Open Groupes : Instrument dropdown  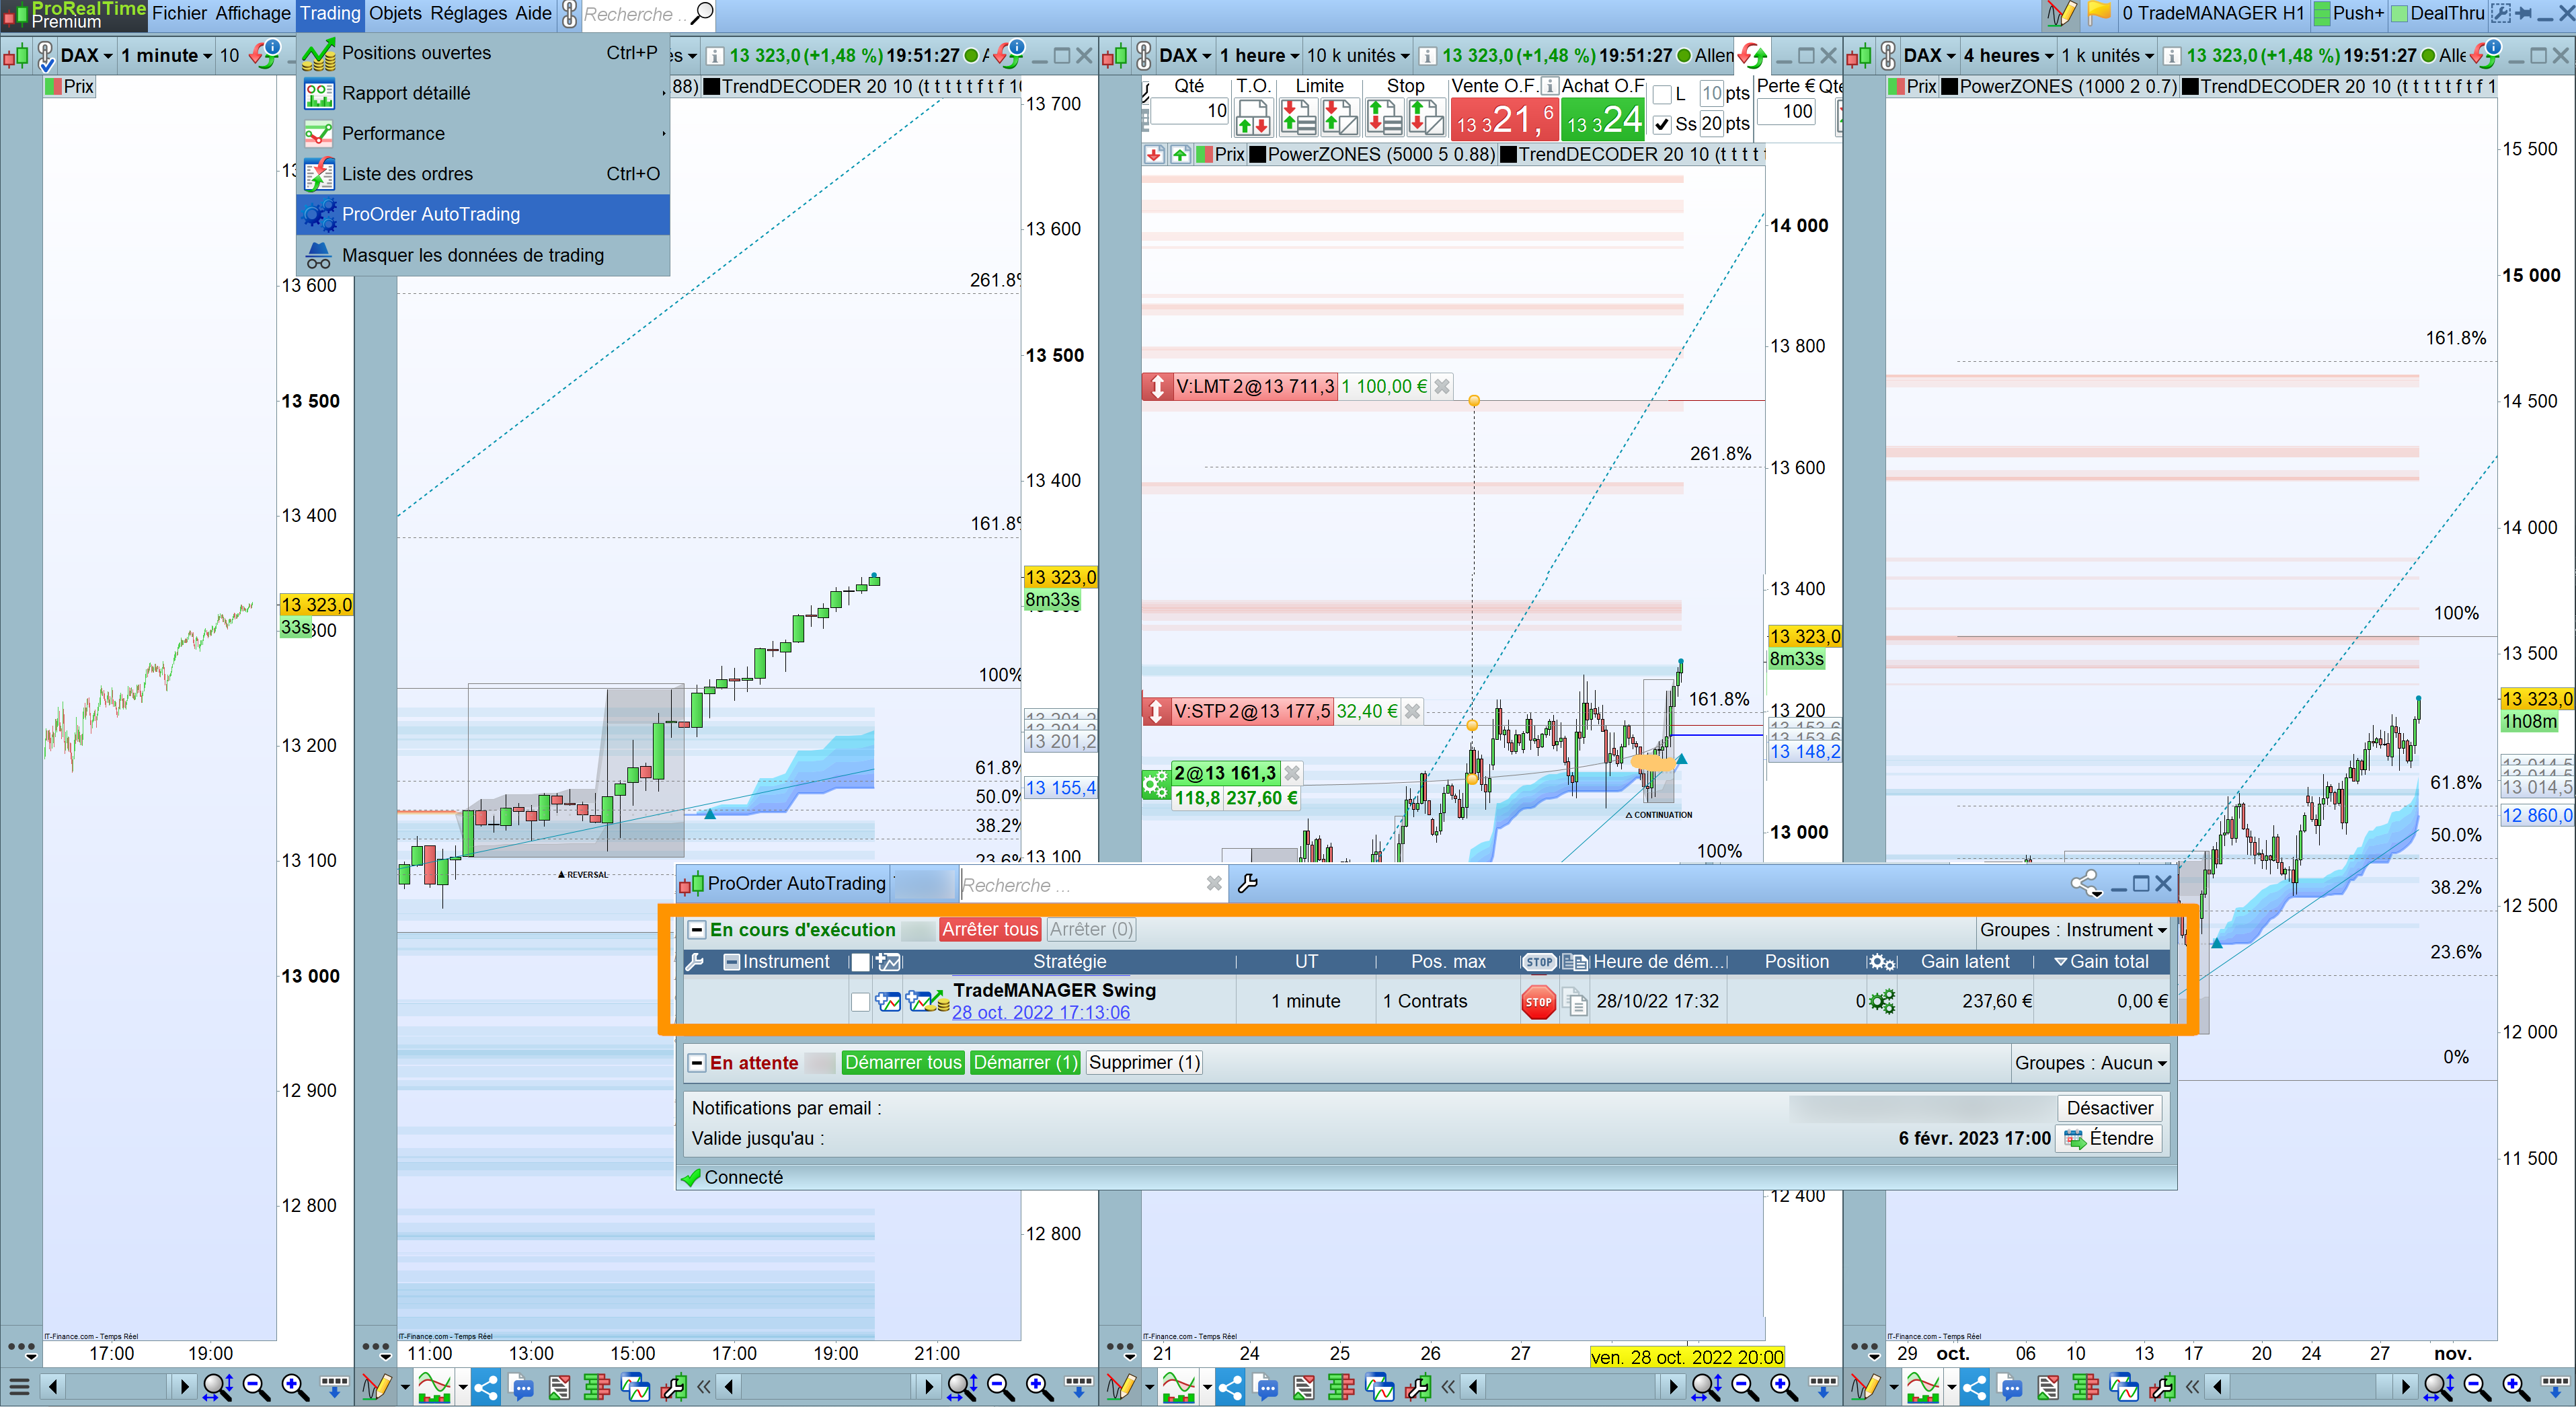(x=2072, y=930)
